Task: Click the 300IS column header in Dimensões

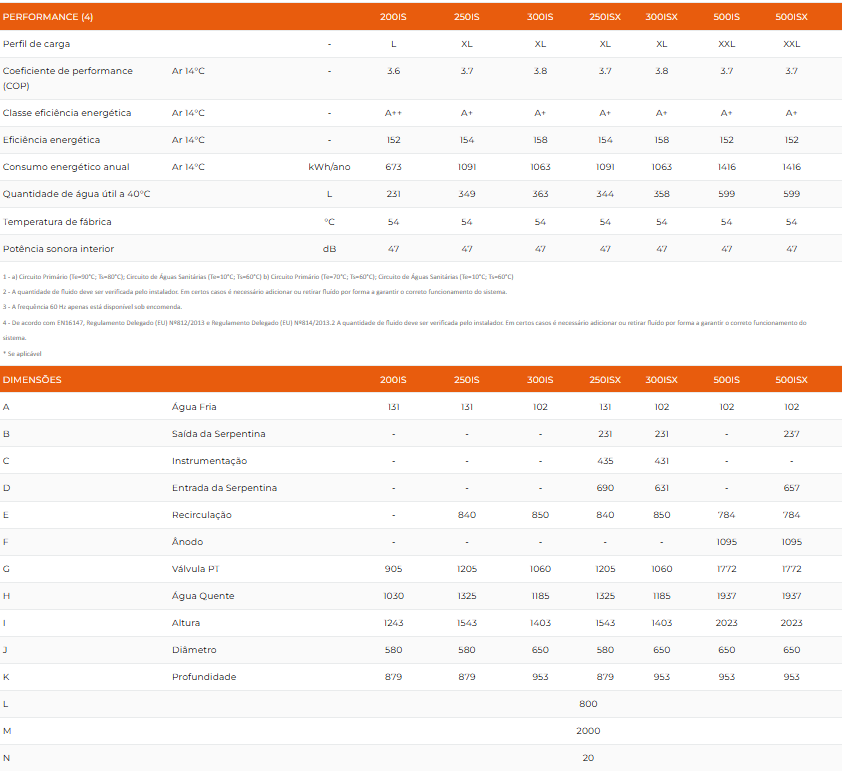Action: click(540, 380)
